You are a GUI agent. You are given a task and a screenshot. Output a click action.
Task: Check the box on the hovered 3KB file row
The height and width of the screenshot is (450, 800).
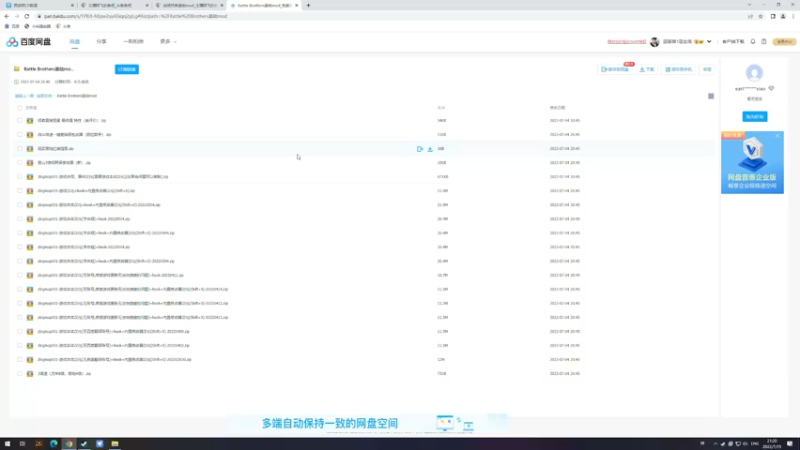20,149
